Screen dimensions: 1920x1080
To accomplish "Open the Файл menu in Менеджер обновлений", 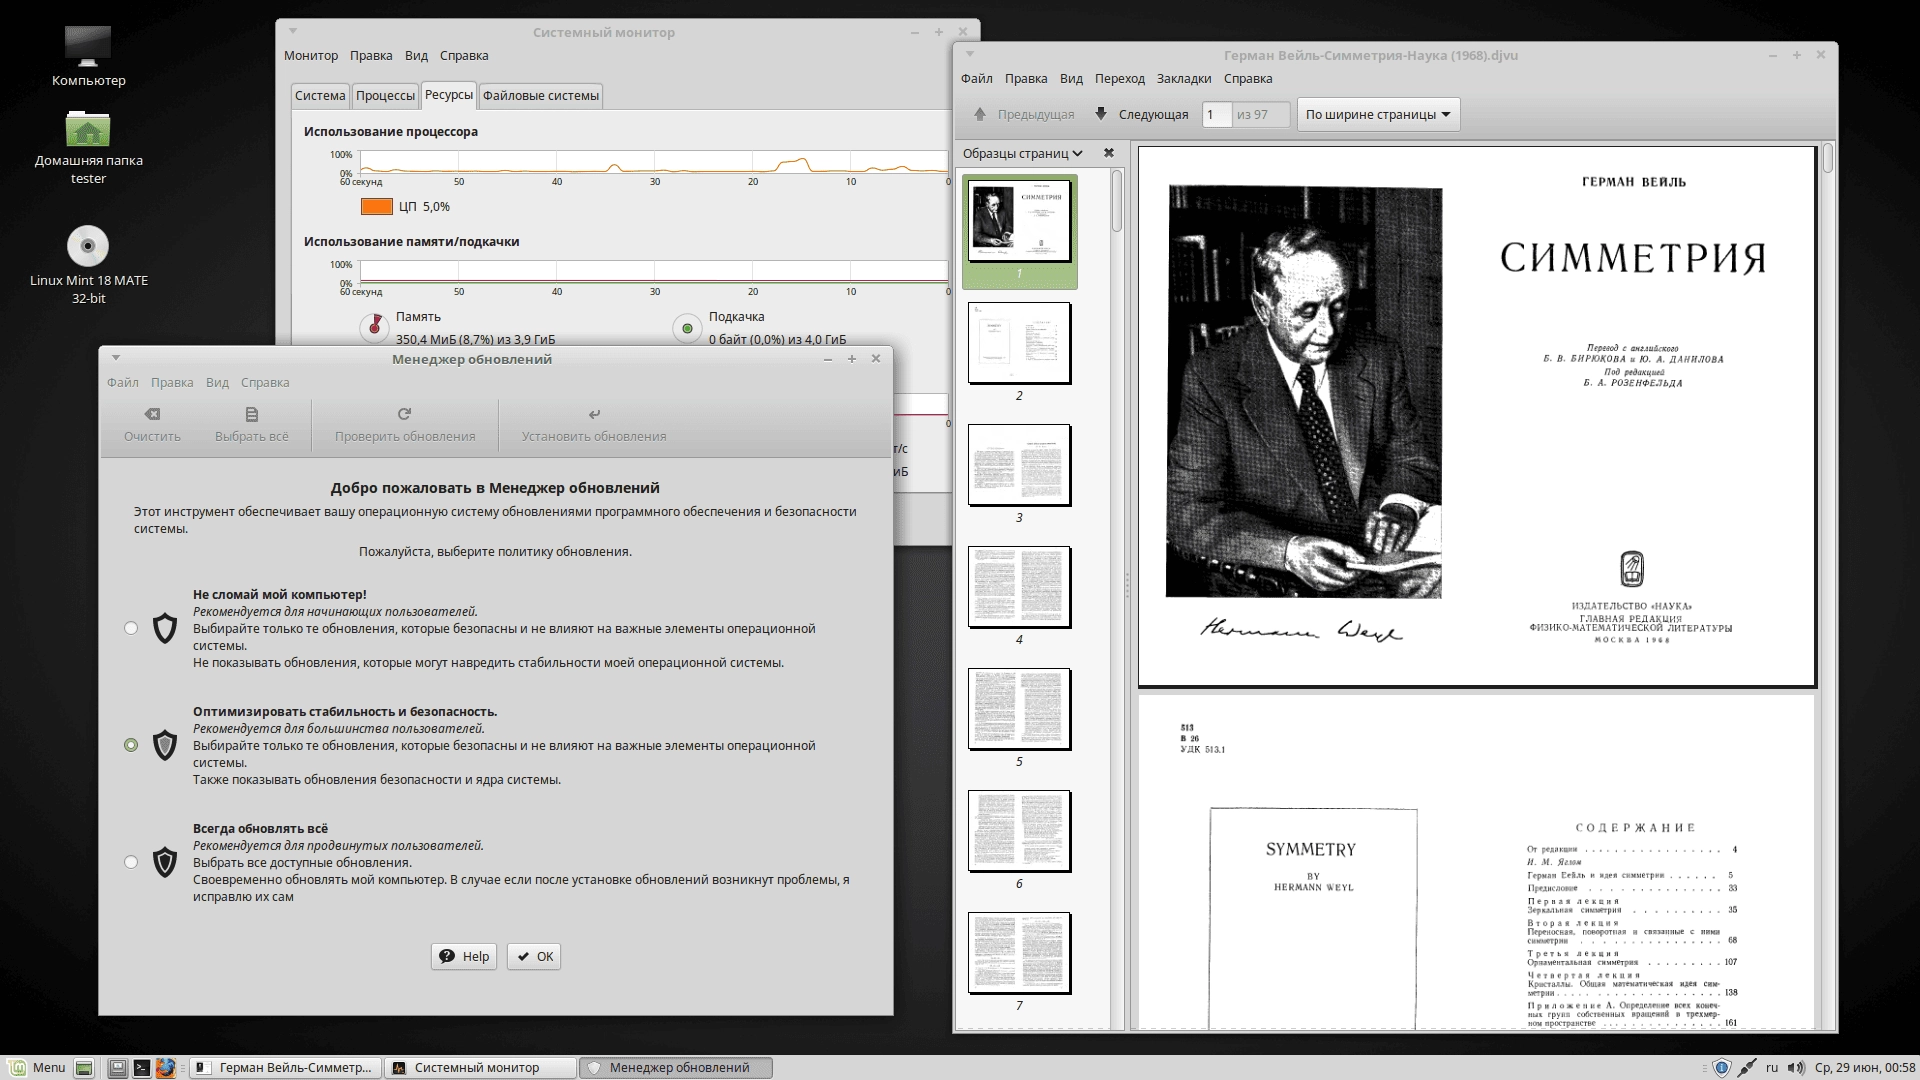I will pos(123,382).
